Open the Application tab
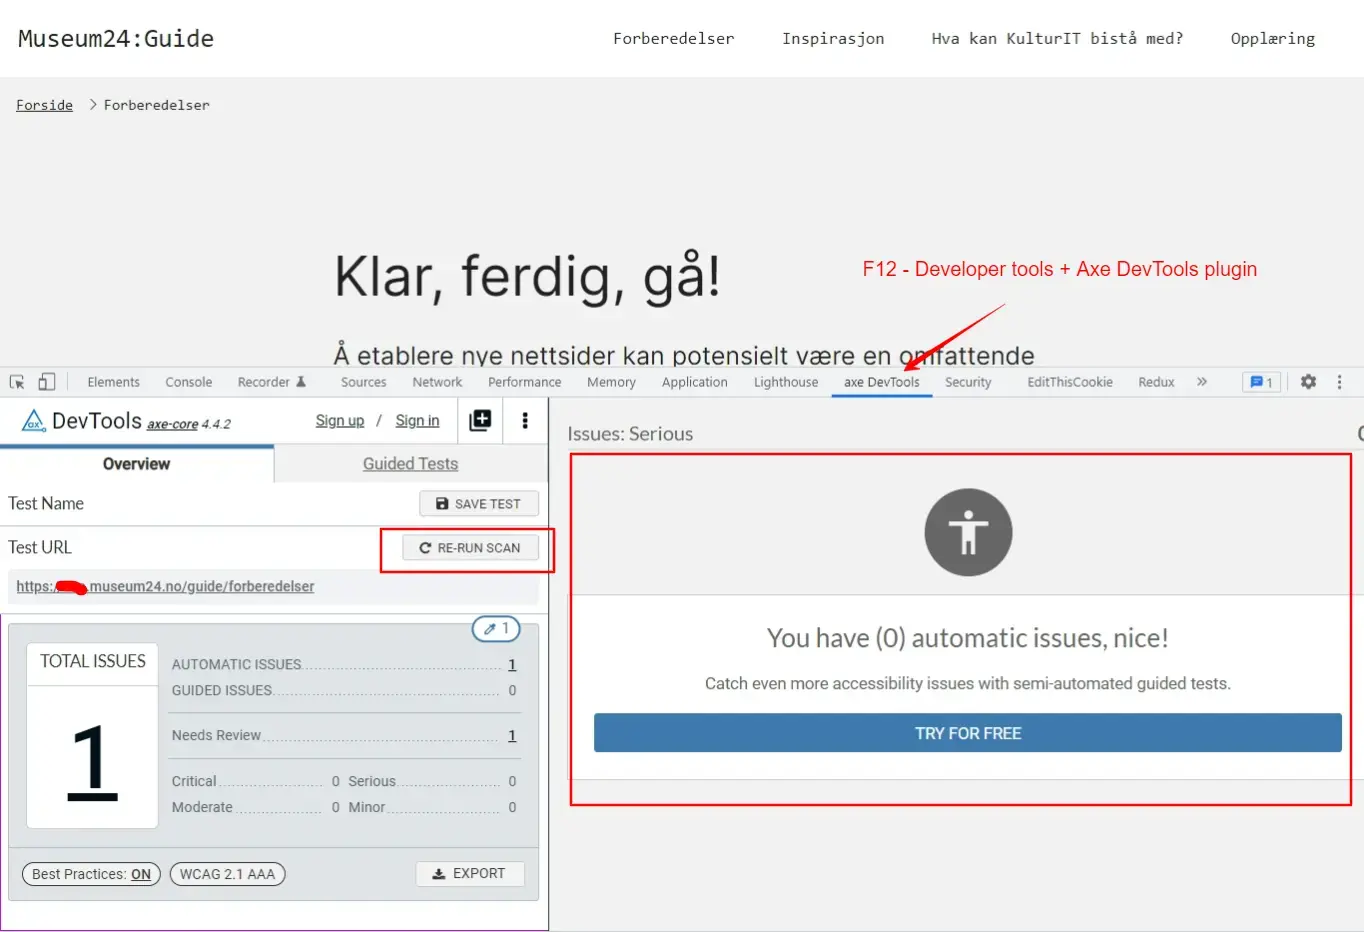 coord(694,382)
